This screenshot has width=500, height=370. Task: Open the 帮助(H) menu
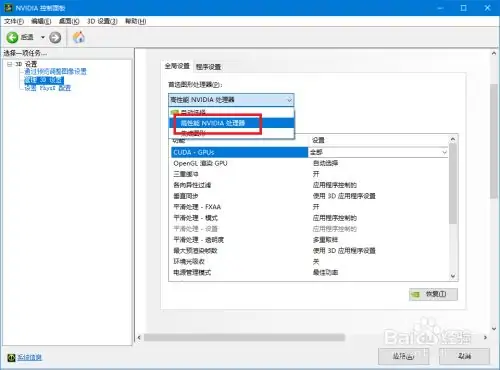pos(136,21)
